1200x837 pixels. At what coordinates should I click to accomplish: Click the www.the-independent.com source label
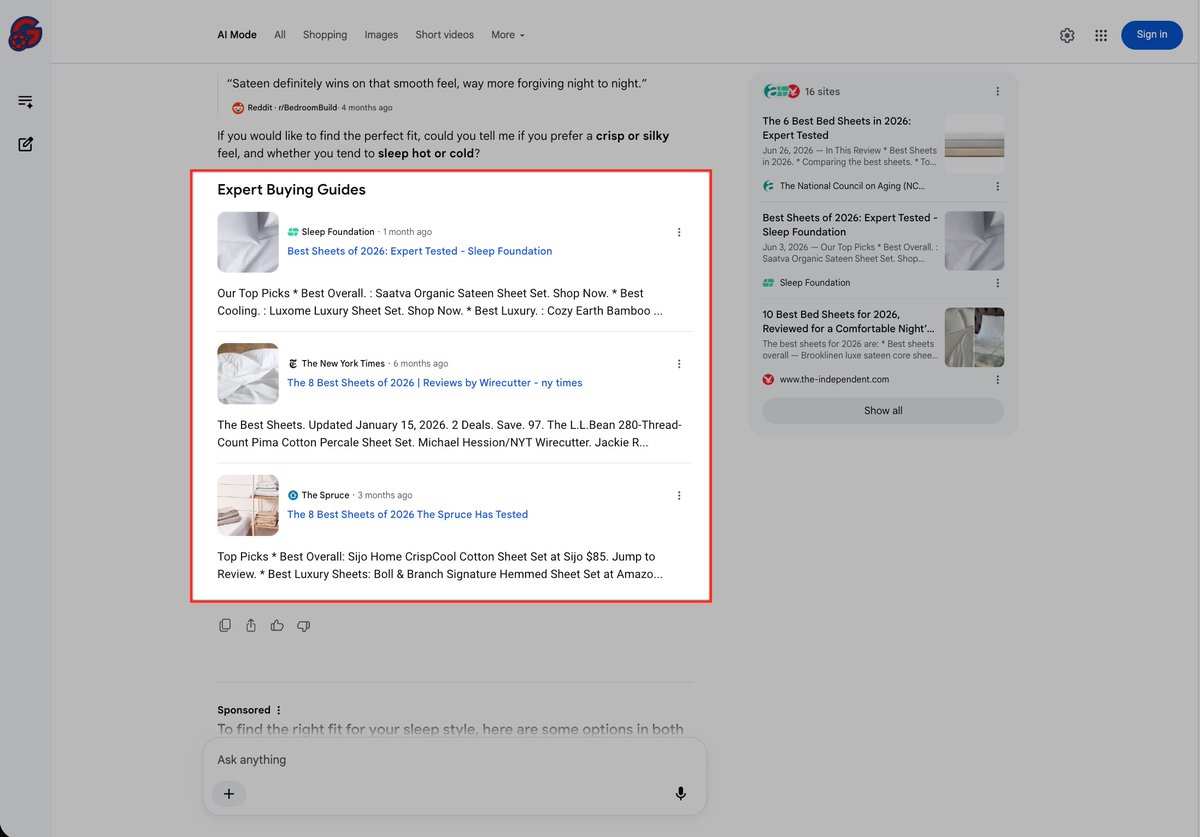[x=834, y=380]
